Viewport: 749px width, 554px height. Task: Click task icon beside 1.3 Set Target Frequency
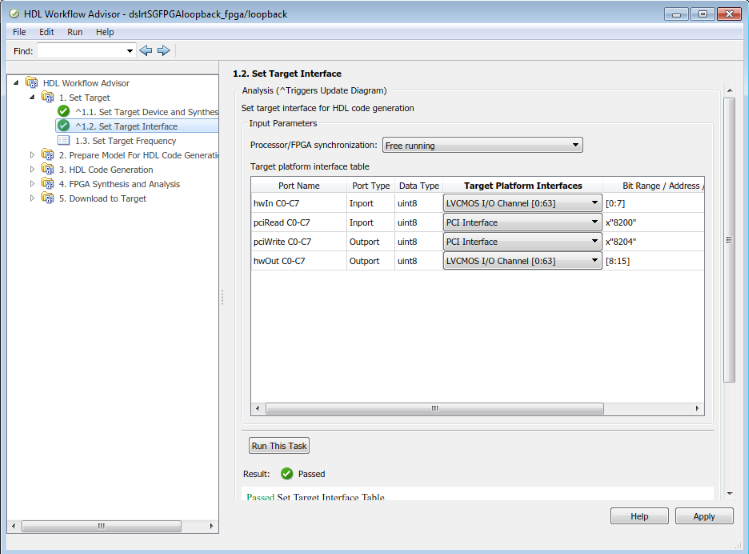[x=64, y=140]
